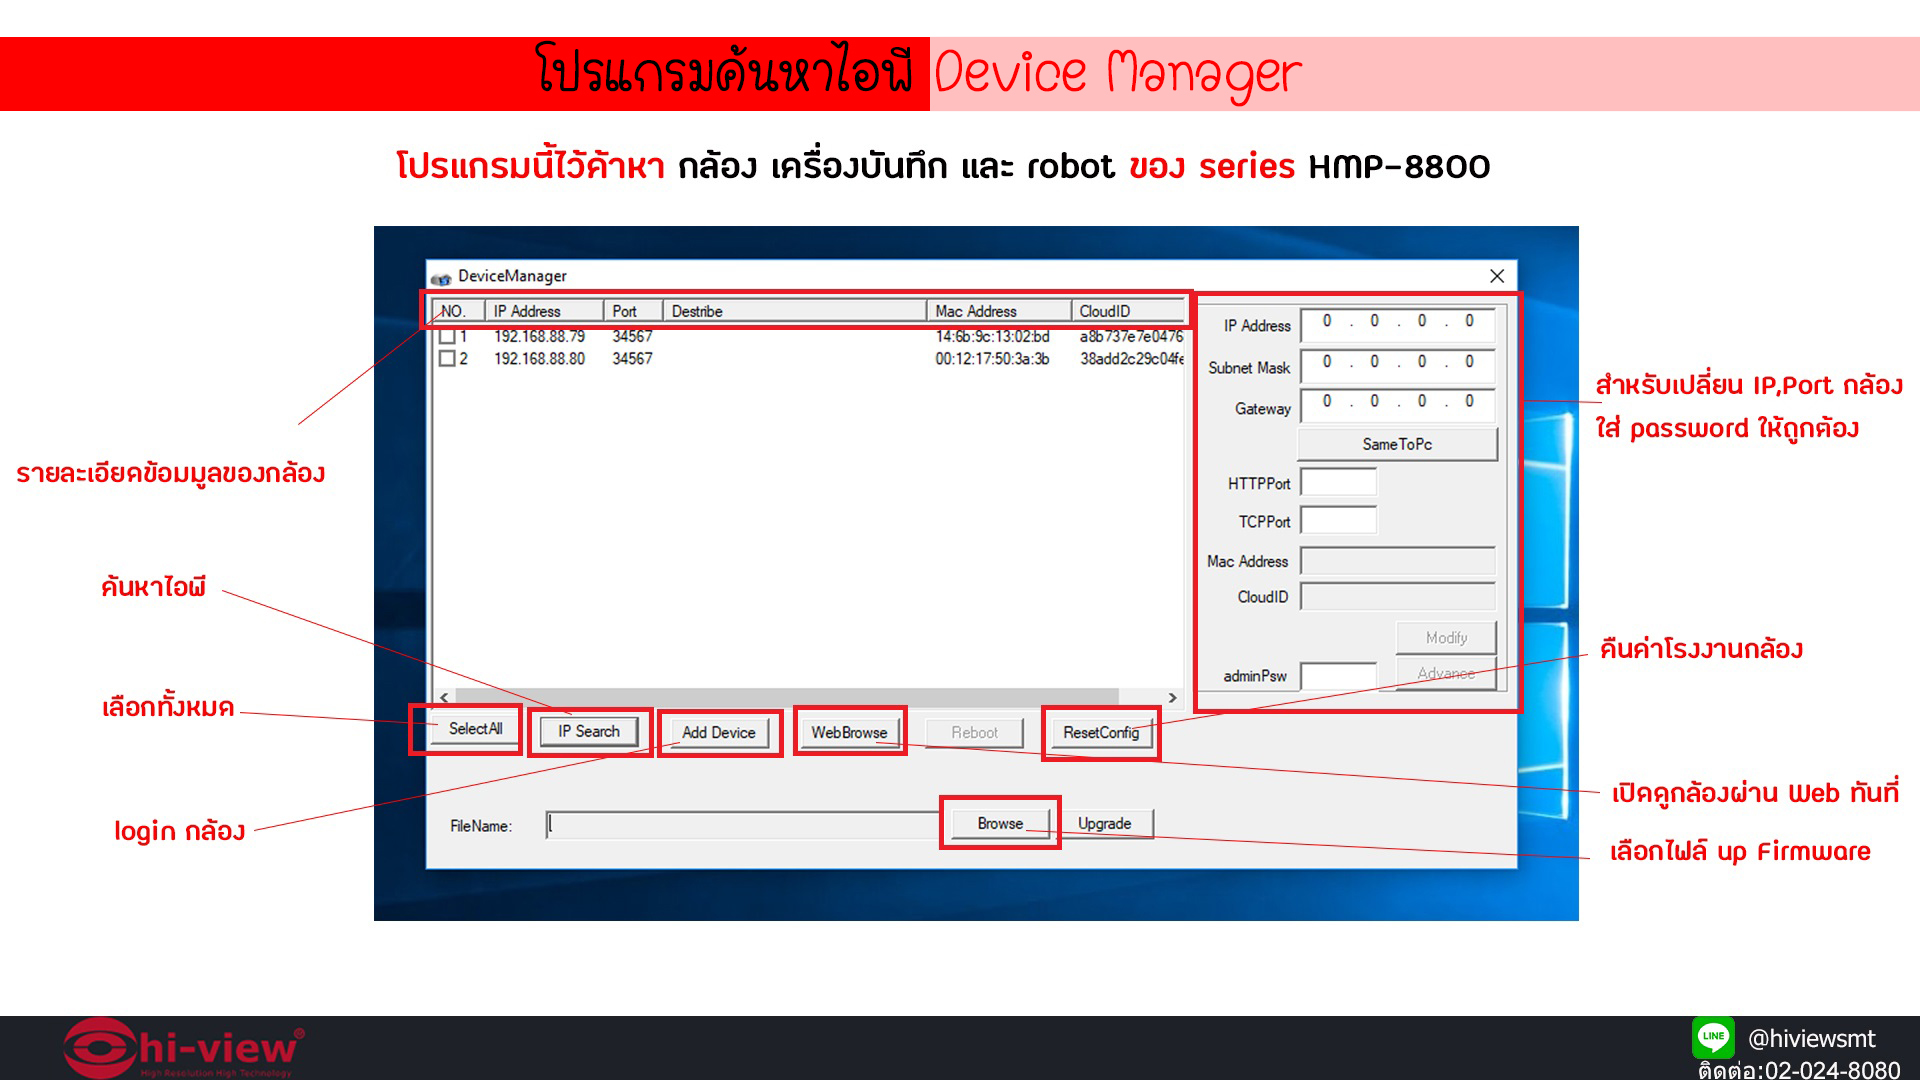Click the Upgrade button

click(x=1104, y=824)
